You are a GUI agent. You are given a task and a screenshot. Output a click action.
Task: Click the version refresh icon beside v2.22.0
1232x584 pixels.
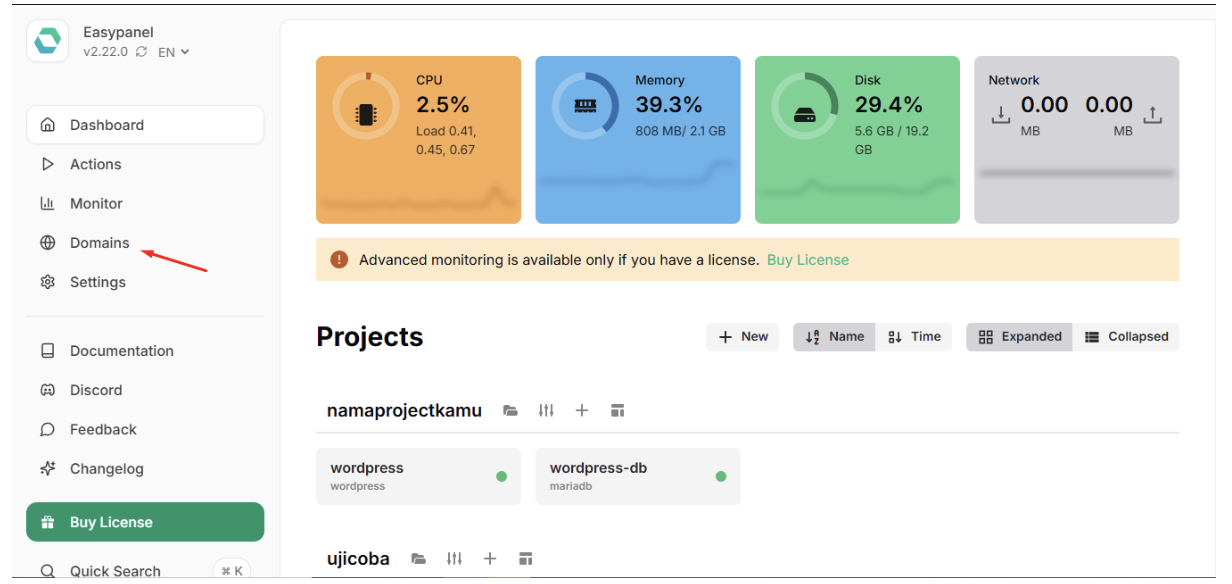(142, 52)
